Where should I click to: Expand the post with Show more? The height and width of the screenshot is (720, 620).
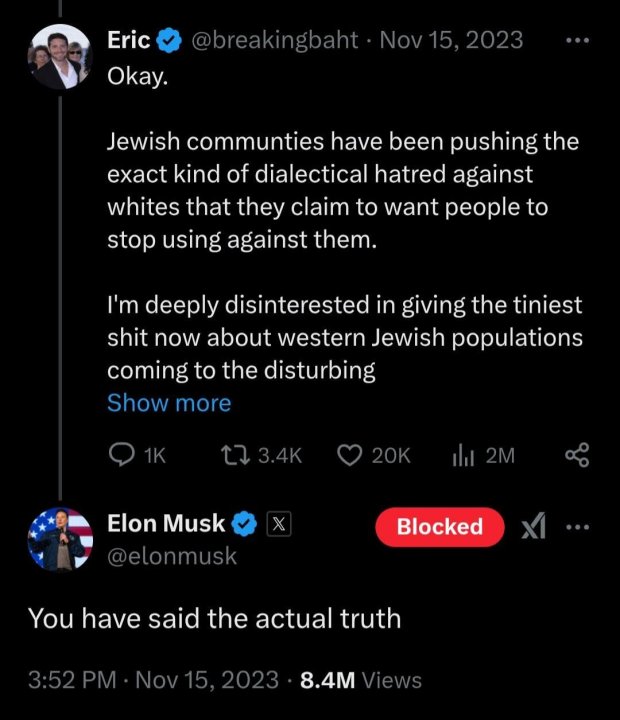169,403
